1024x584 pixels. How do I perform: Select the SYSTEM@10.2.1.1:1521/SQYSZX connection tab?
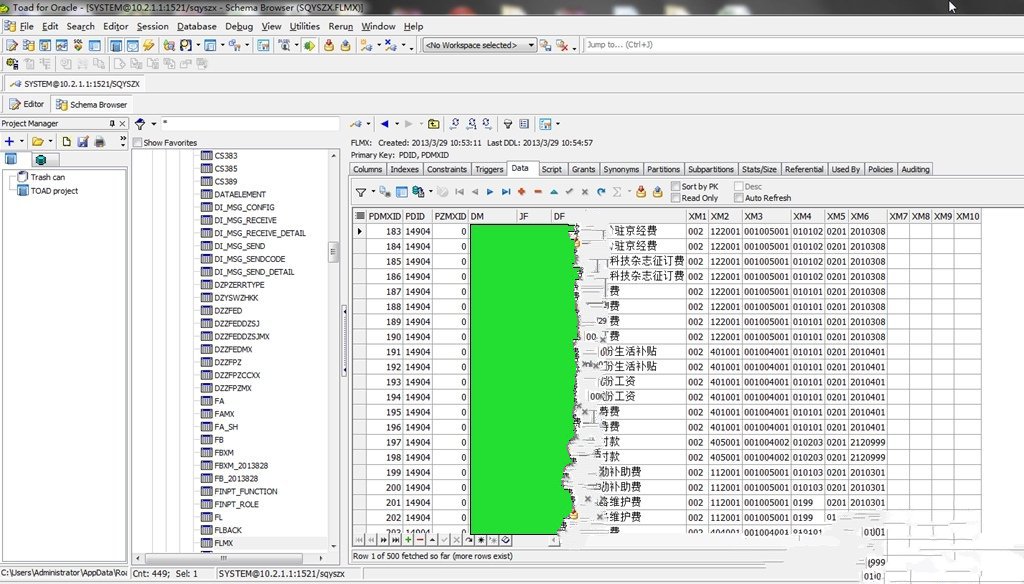75,84
